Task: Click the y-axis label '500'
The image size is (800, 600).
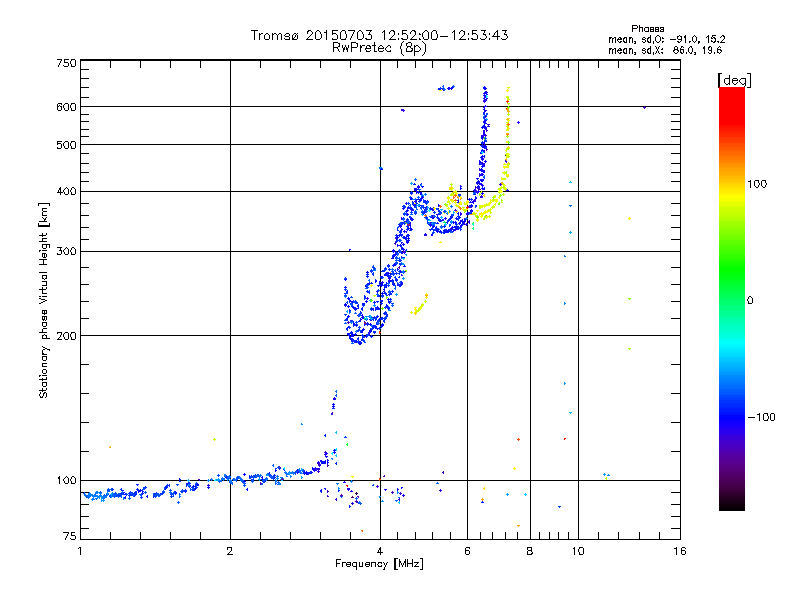Action: (x=66, y=145)
